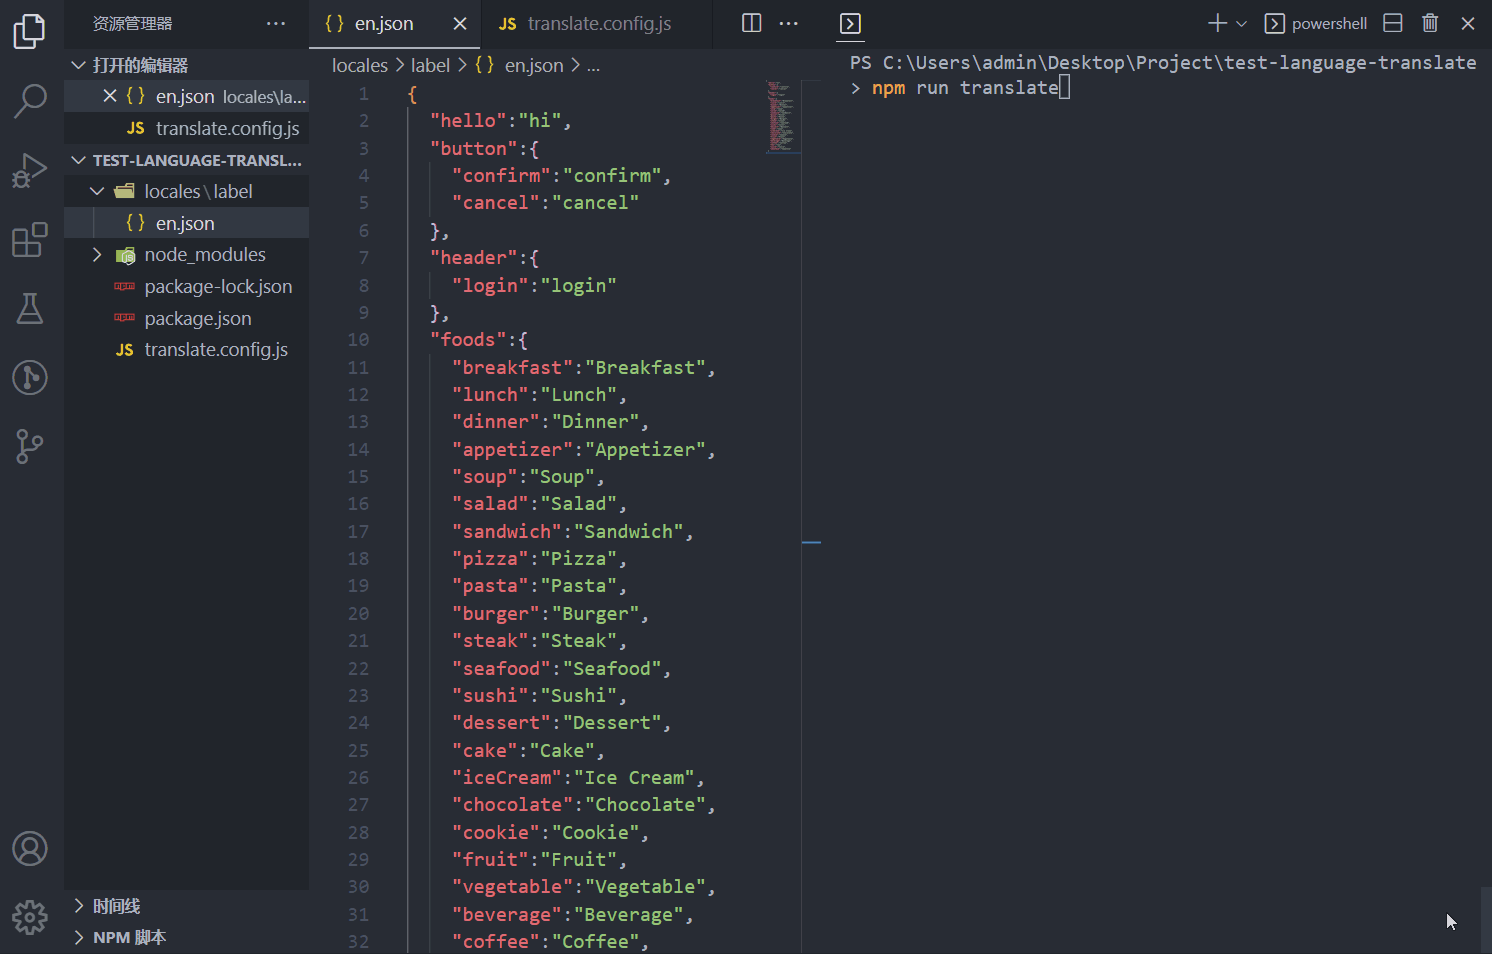
Task: Click the "sandwich":"Sandwich" line
Action: pos(572,532)
